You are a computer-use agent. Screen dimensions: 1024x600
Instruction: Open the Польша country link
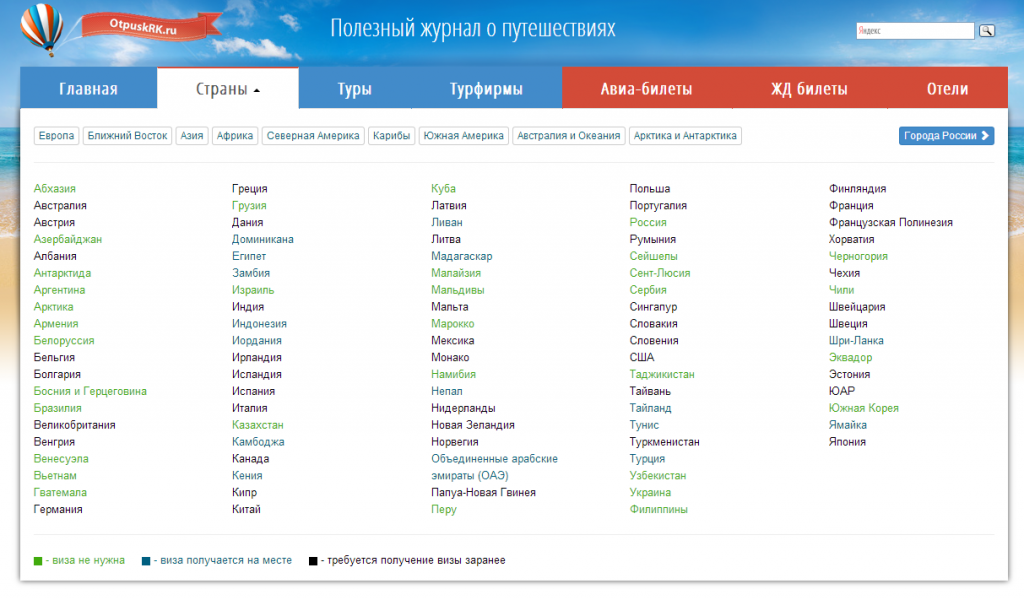click(x=650, y=189)
